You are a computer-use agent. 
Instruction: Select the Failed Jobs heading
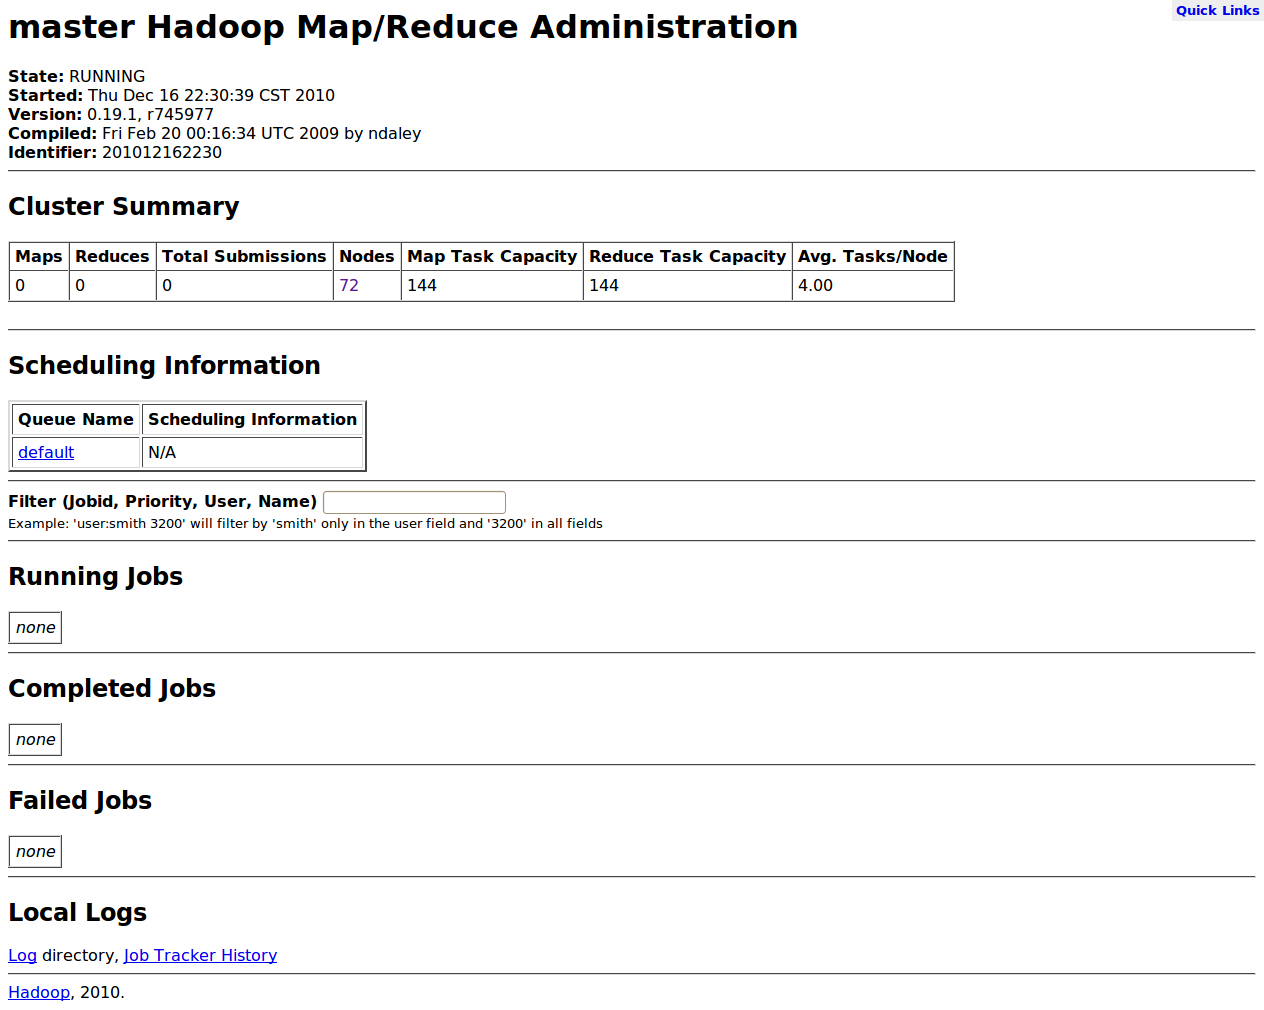tap(80, 800)
